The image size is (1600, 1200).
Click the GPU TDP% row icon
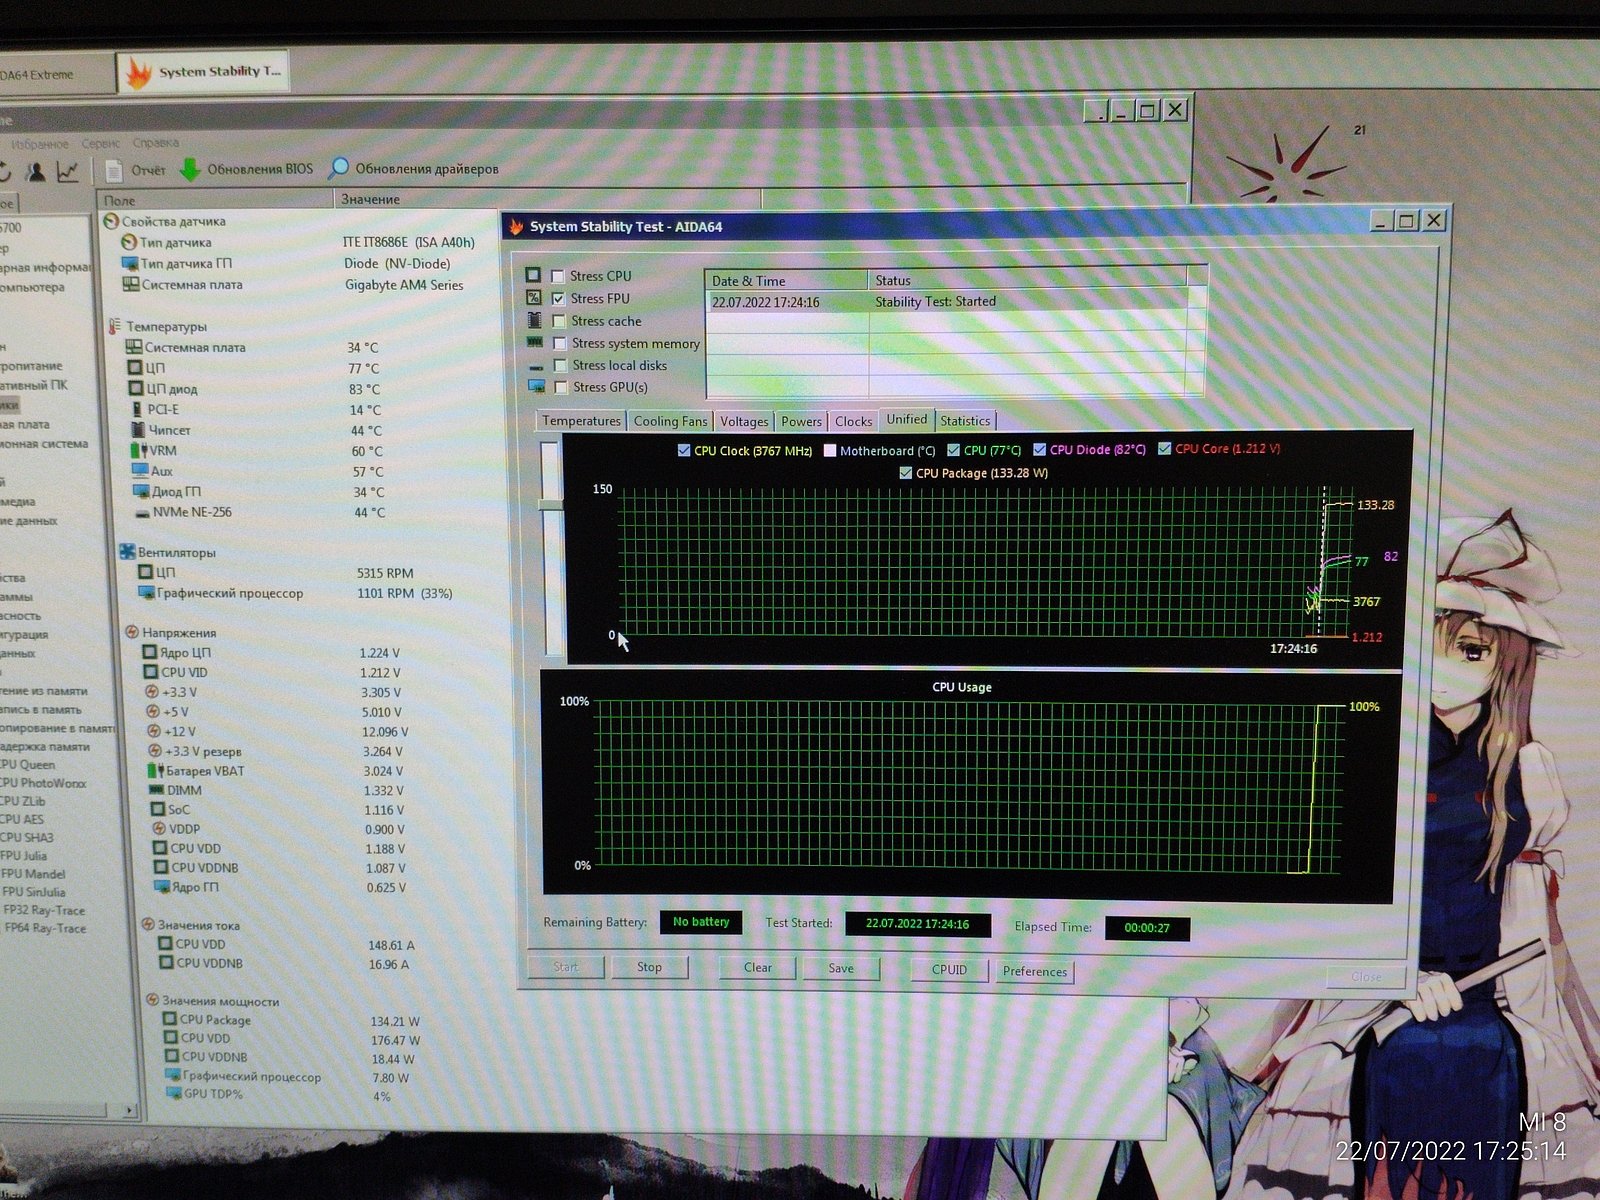[173, 1093]
